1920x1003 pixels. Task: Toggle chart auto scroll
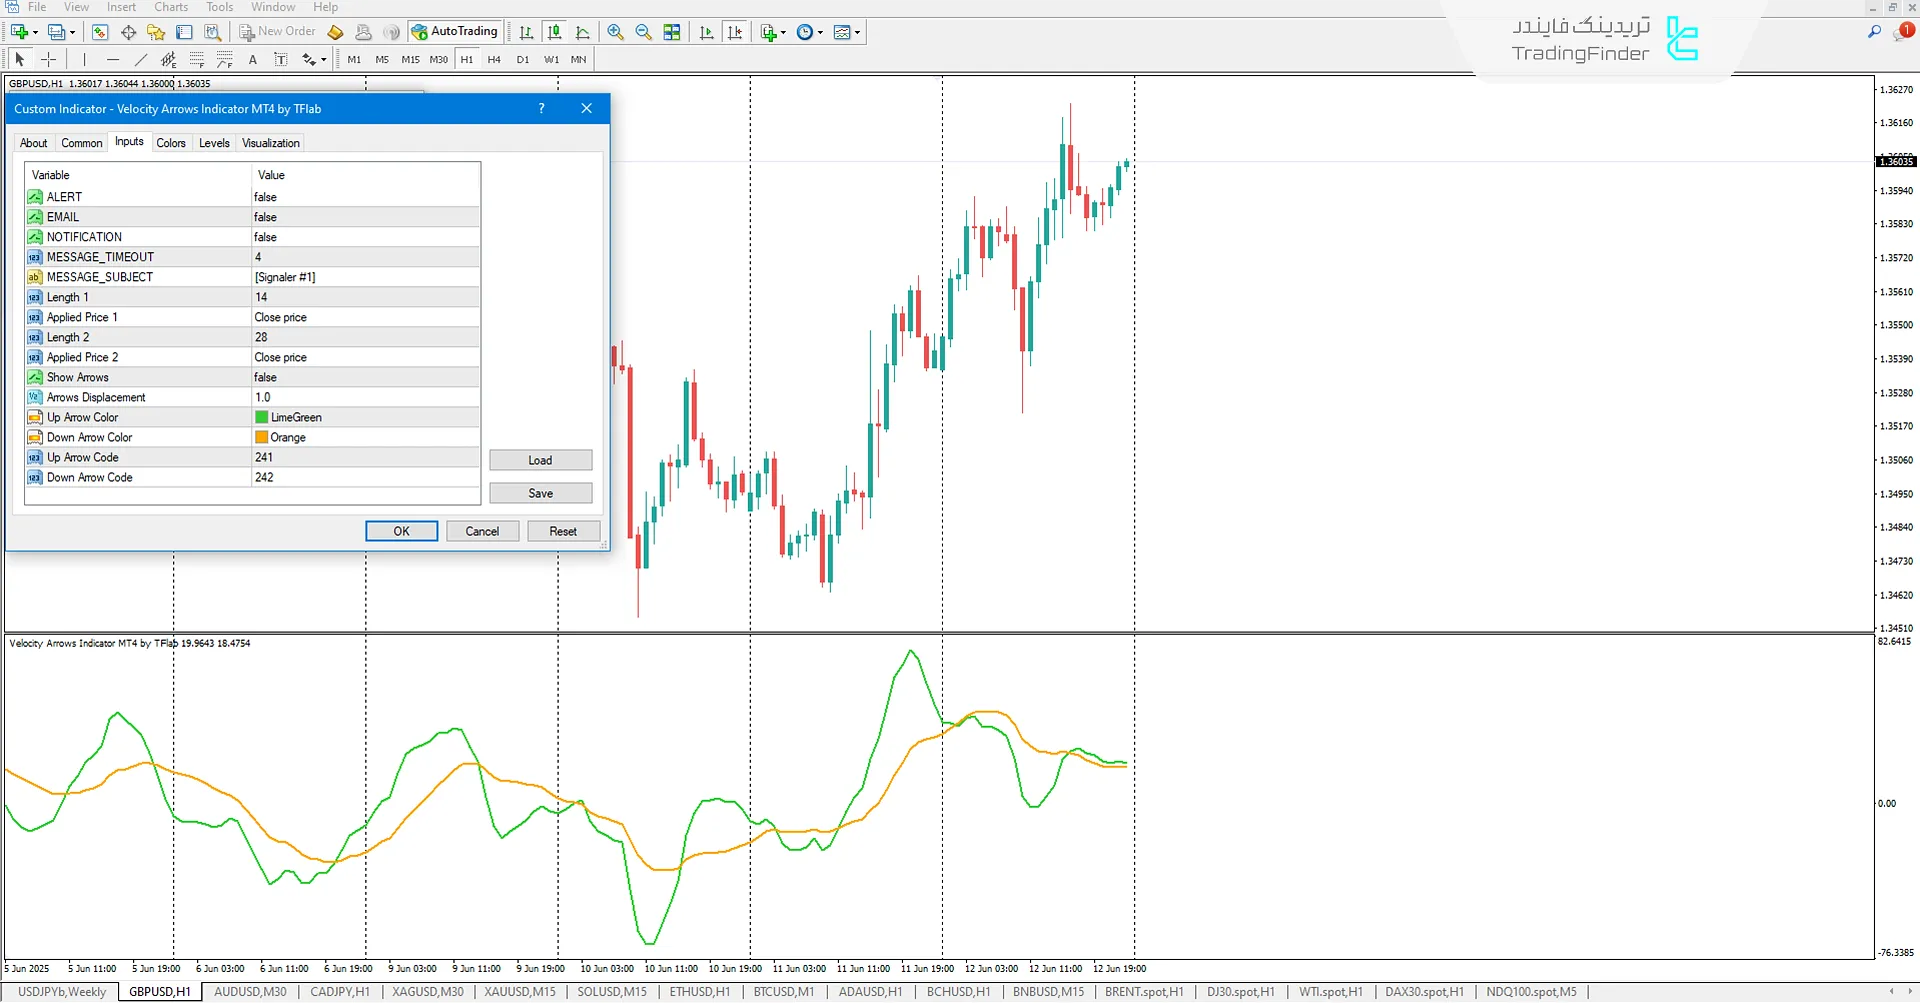[706, 31]
